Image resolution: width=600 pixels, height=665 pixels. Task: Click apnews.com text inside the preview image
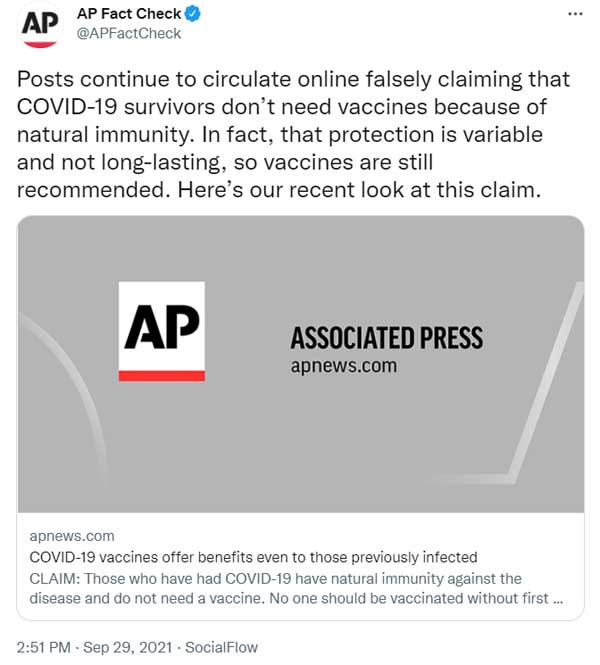pos(343,366)
